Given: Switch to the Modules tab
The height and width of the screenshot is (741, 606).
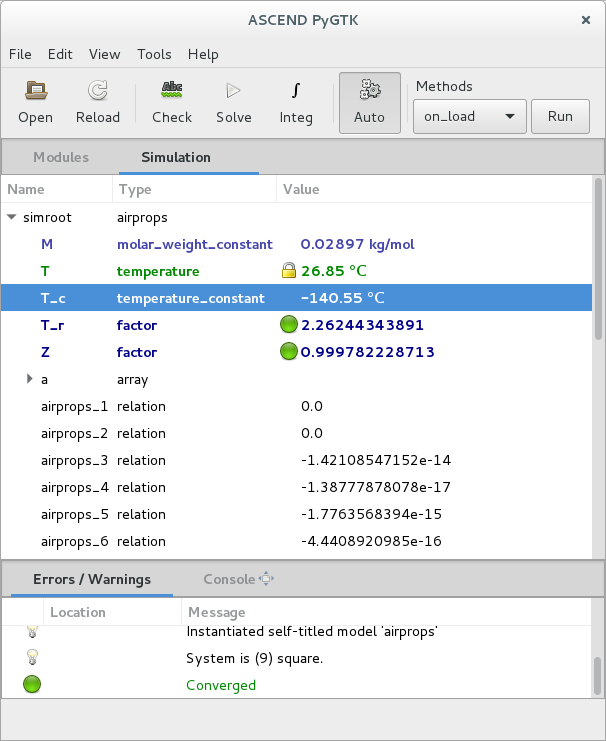Looking at the screenshot, I should [61, 157].
